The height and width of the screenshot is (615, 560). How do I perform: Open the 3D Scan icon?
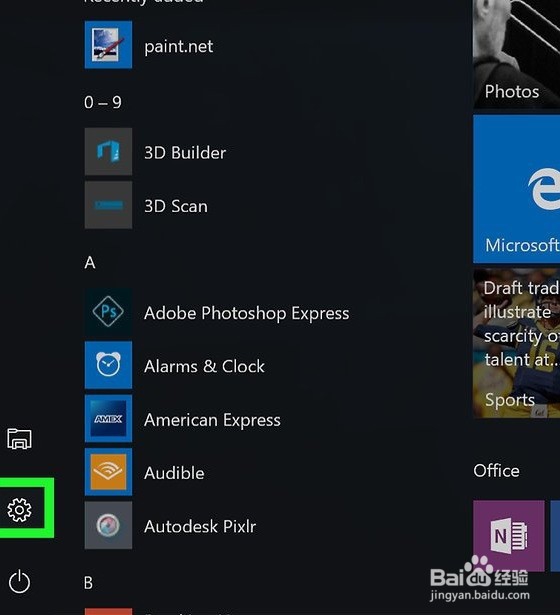(108, 205)
